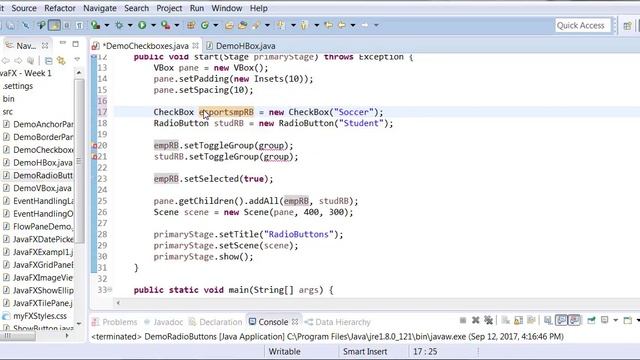Switch to the Data Hierarchy tab

(342, 322)
